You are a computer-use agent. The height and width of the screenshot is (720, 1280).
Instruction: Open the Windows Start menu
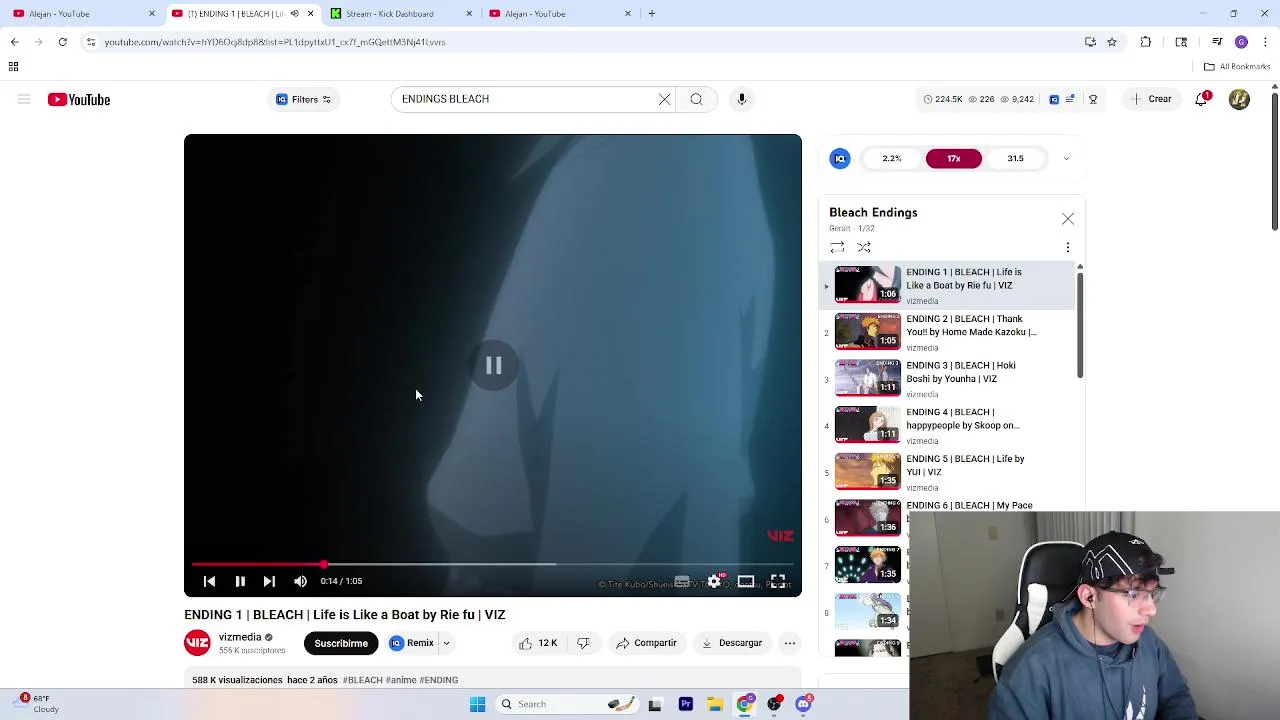tap(477, 704)
